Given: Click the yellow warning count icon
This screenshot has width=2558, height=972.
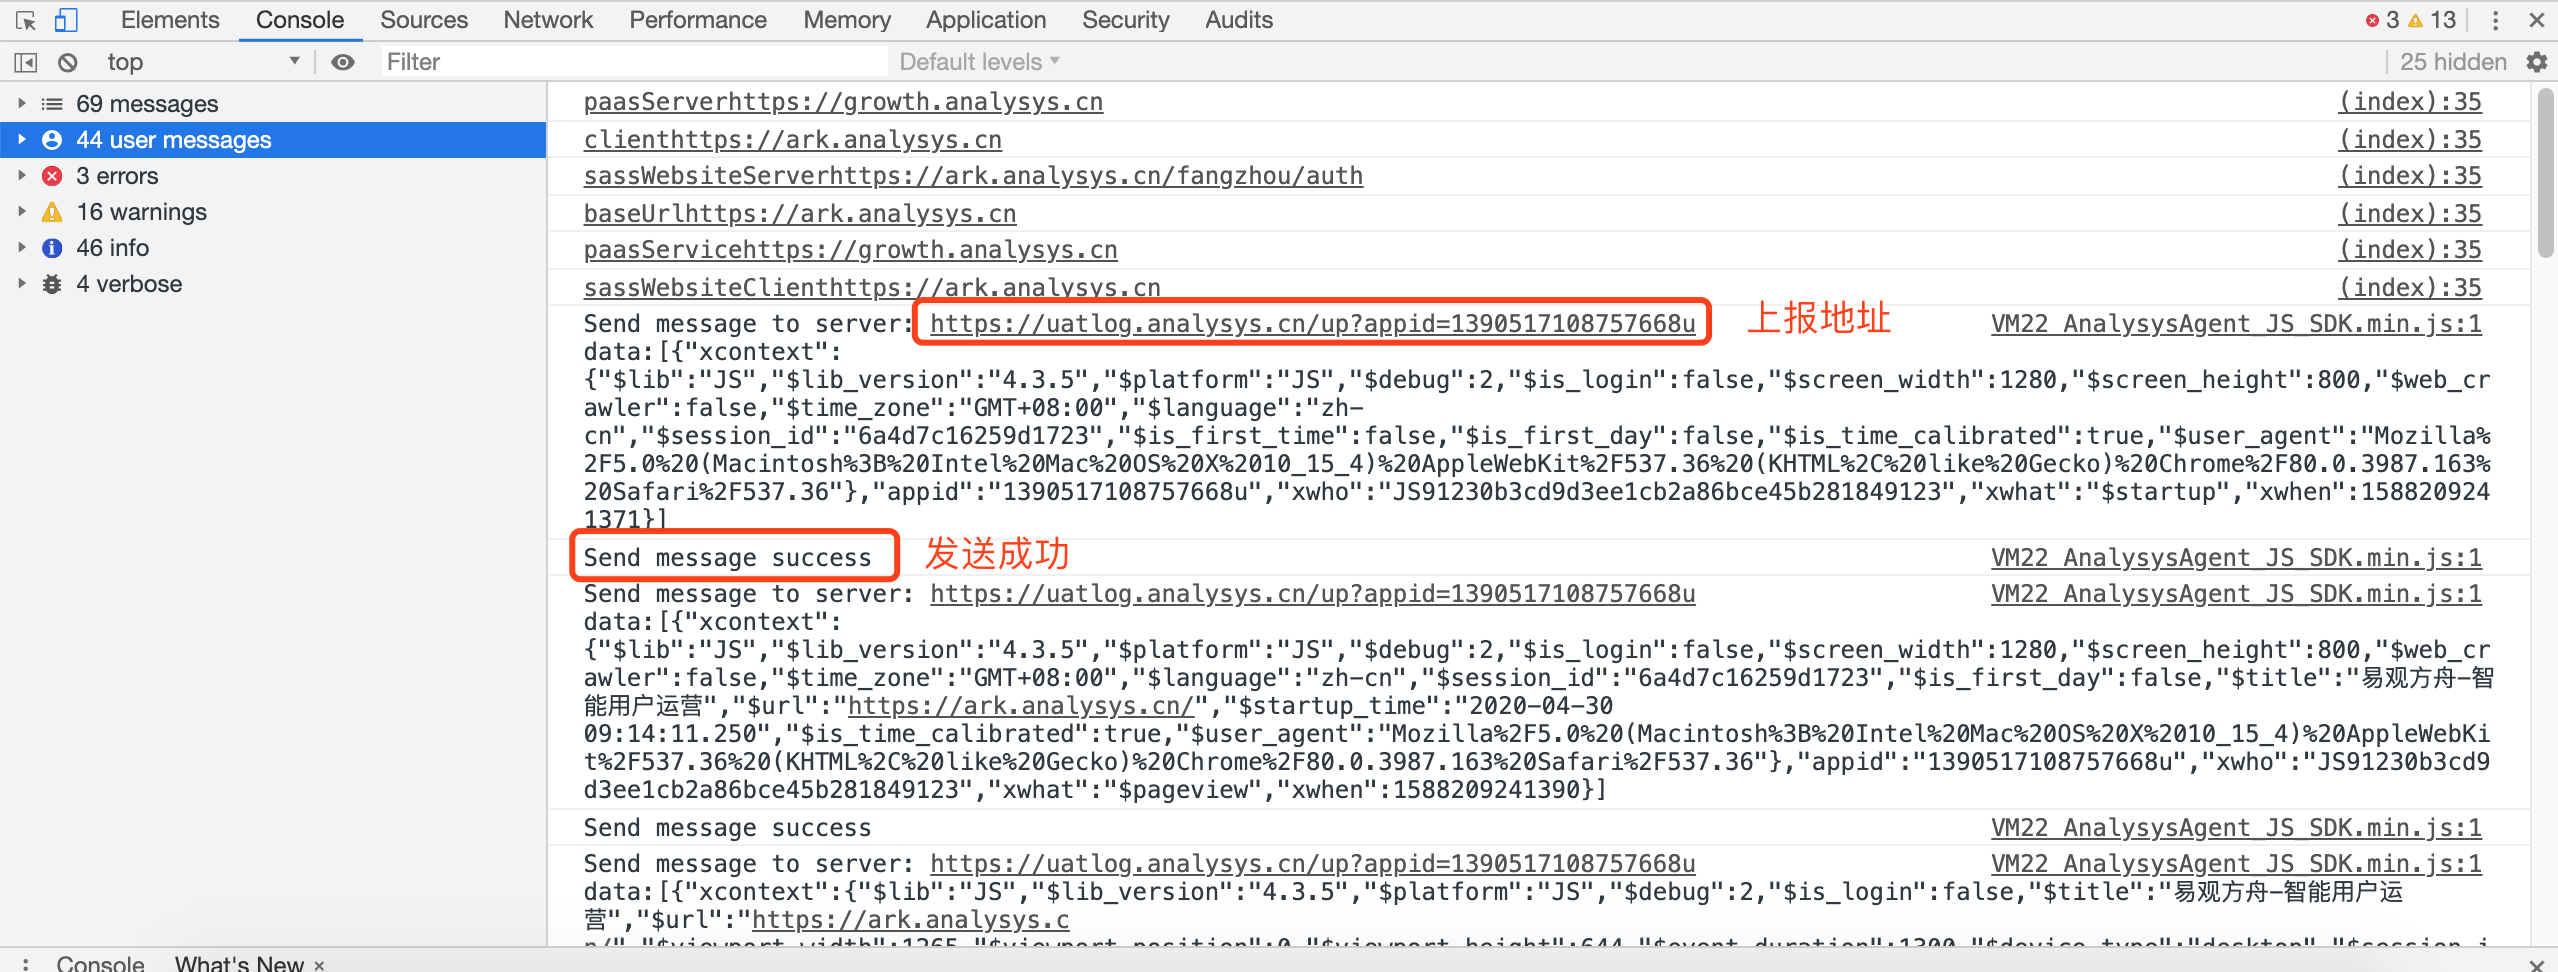Looking at the screenshot, I should tap(2415, 20).
